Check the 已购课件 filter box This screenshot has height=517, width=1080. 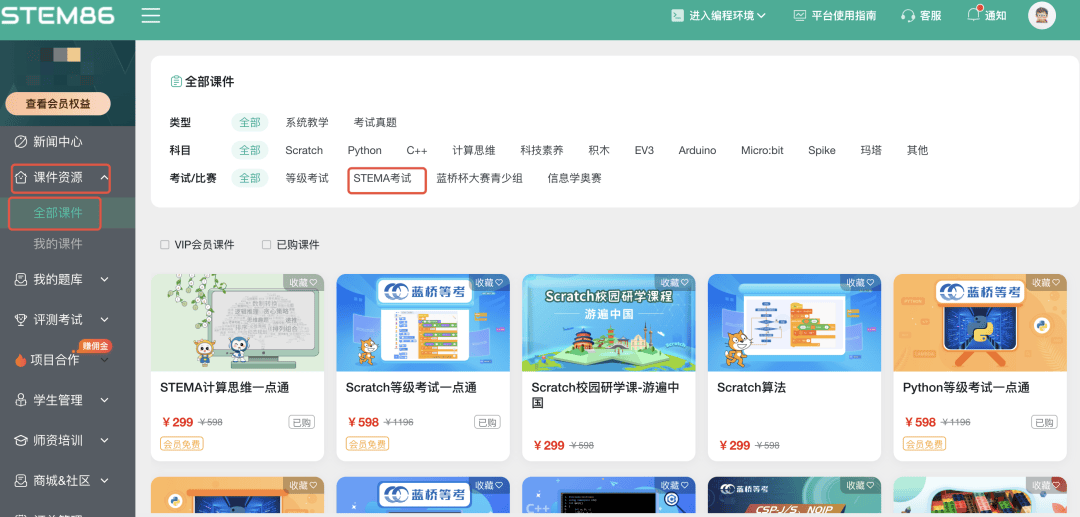[266, 244]
